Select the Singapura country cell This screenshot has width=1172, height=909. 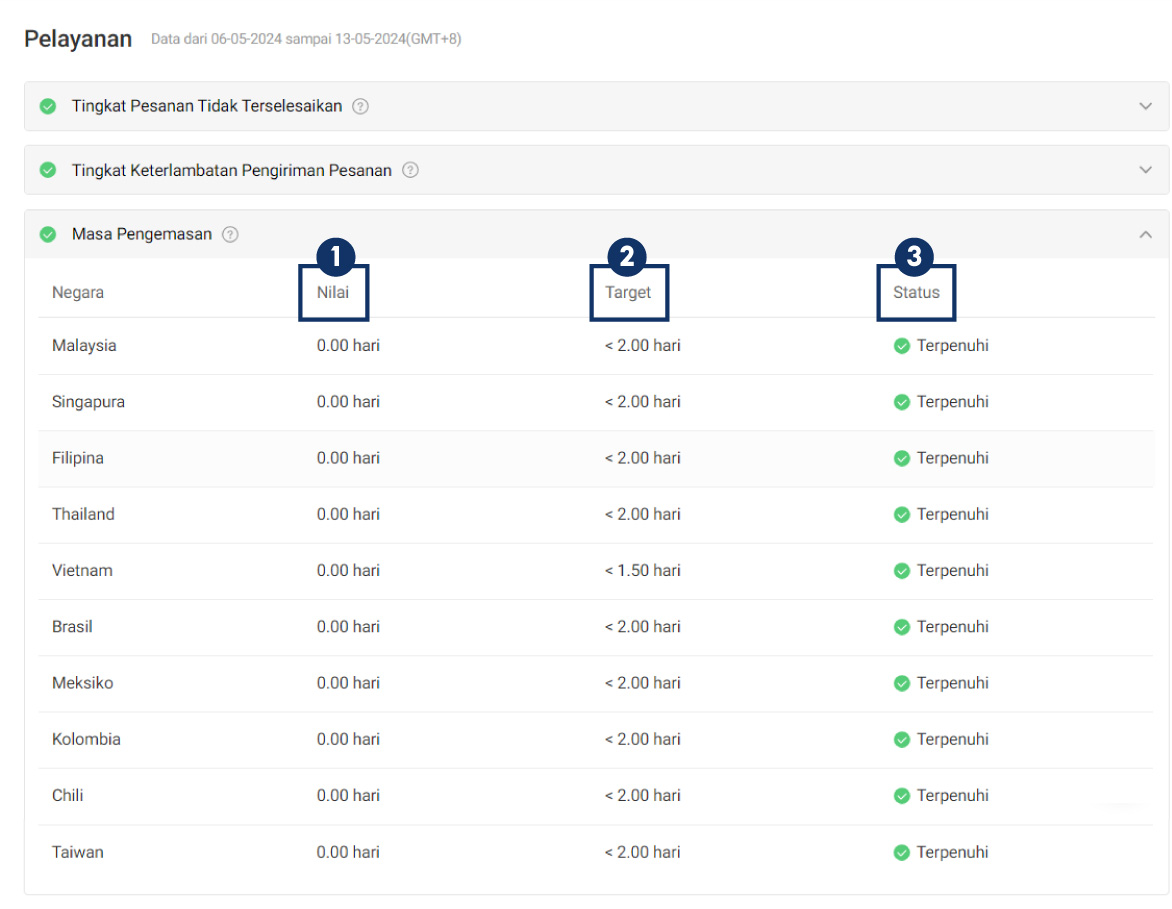pos(88,402)
